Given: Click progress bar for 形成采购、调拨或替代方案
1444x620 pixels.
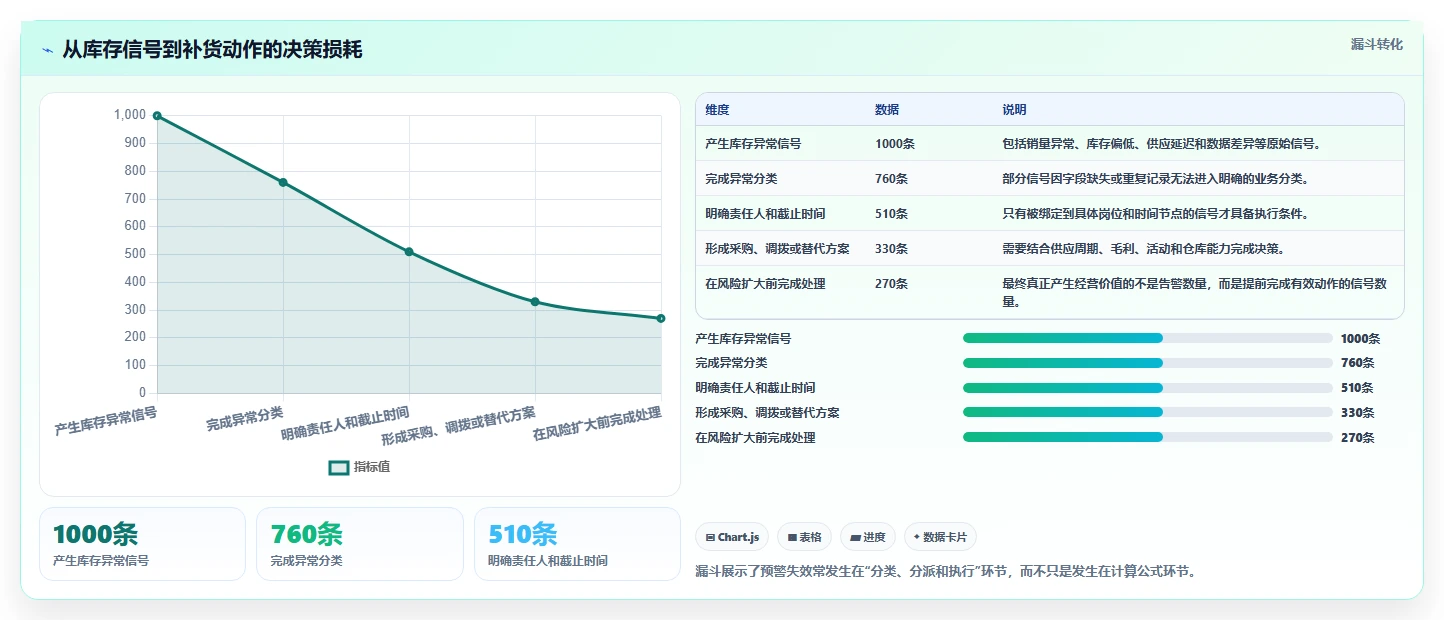Looking at the screenshot, I should coord(1148,412).
